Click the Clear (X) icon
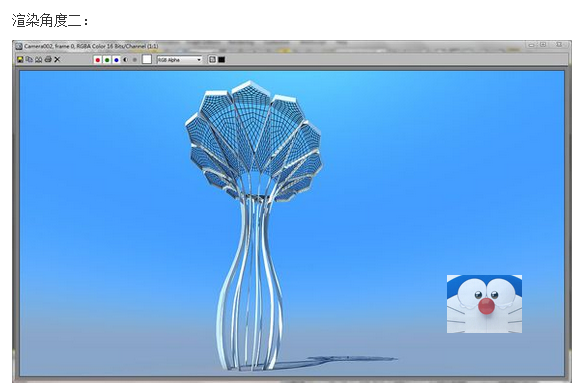 (57, 59)
